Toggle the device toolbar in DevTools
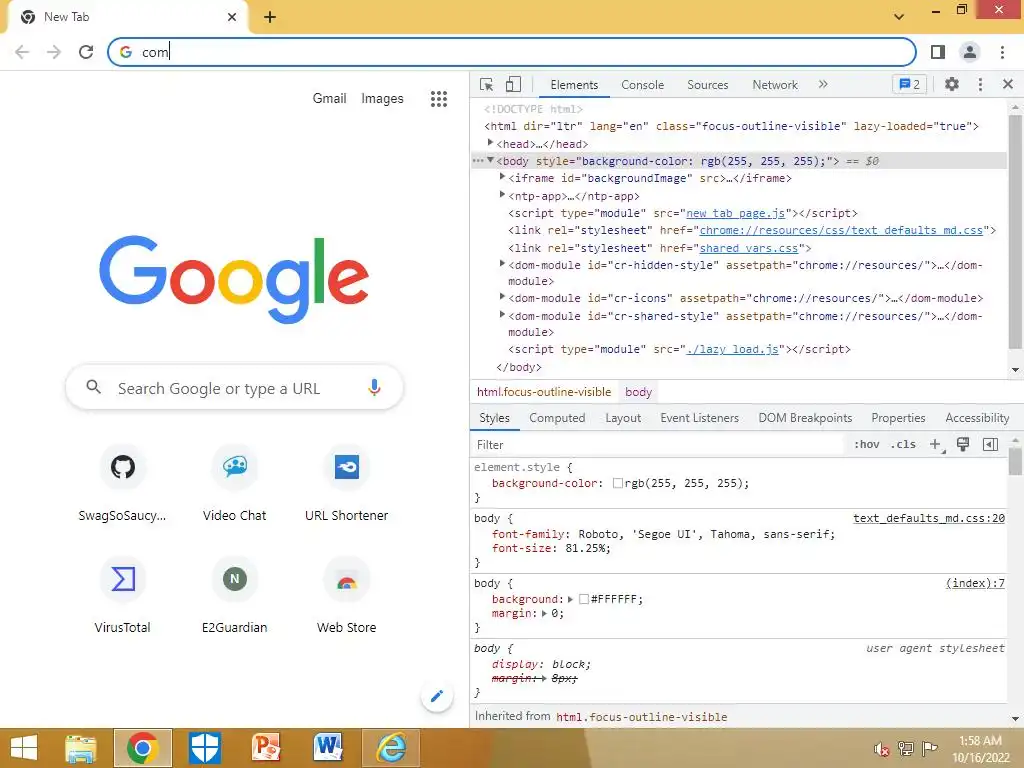This screenshot has width=1024, height=768. tap(513, 84)
